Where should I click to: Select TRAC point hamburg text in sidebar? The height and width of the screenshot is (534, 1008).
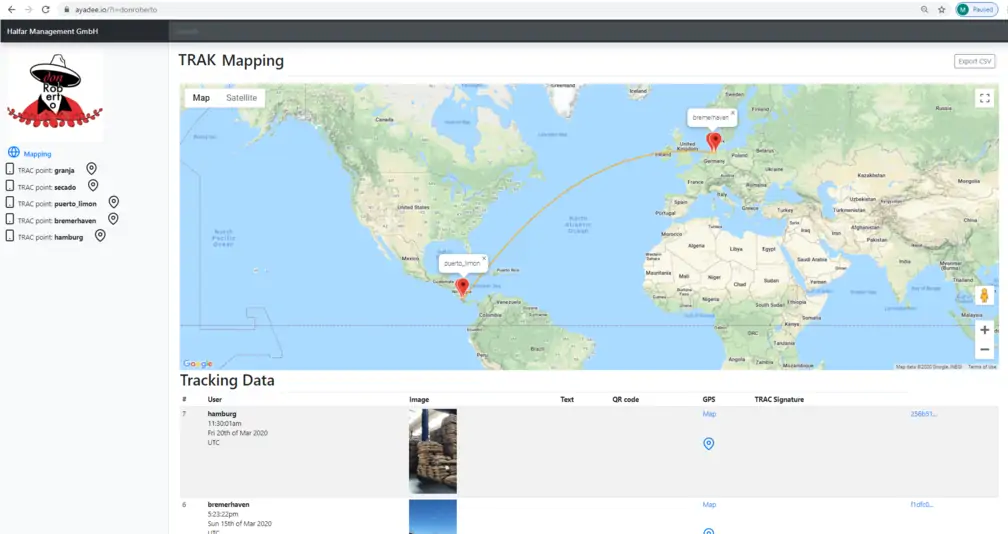[x=51, y=237]
